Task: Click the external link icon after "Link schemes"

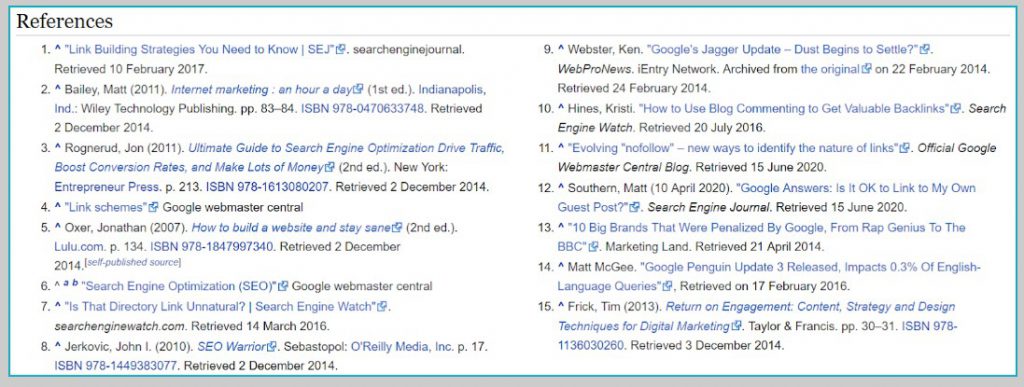Action: 153,208
